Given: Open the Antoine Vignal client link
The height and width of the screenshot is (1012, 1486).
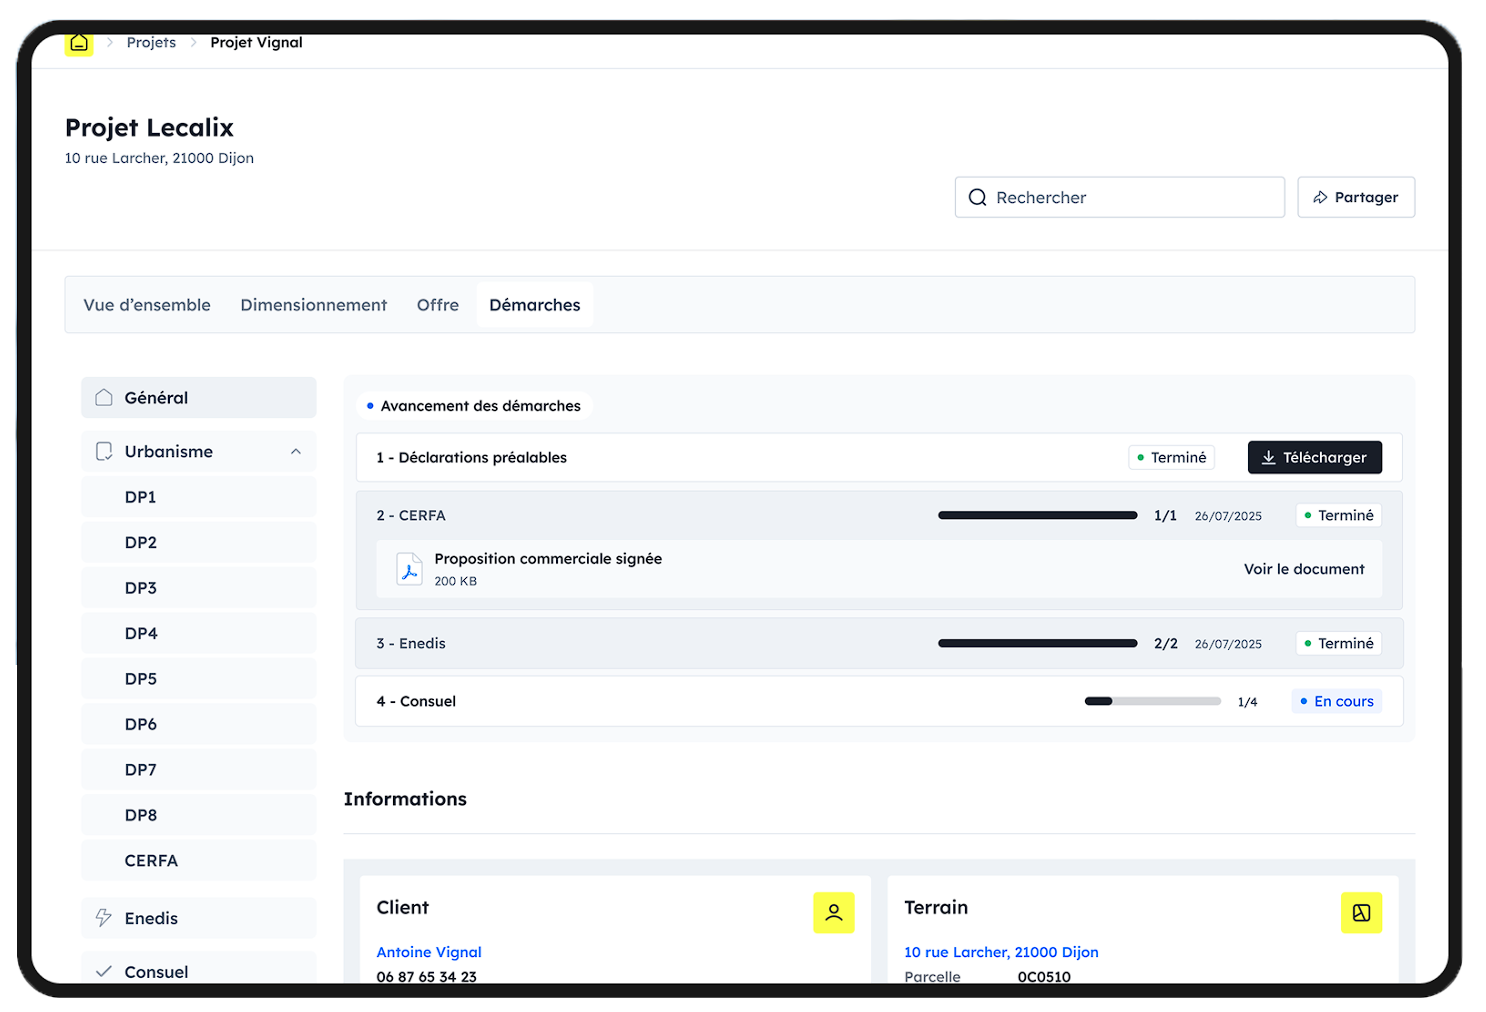Looking at the screenshot, I should pos(429,952).
